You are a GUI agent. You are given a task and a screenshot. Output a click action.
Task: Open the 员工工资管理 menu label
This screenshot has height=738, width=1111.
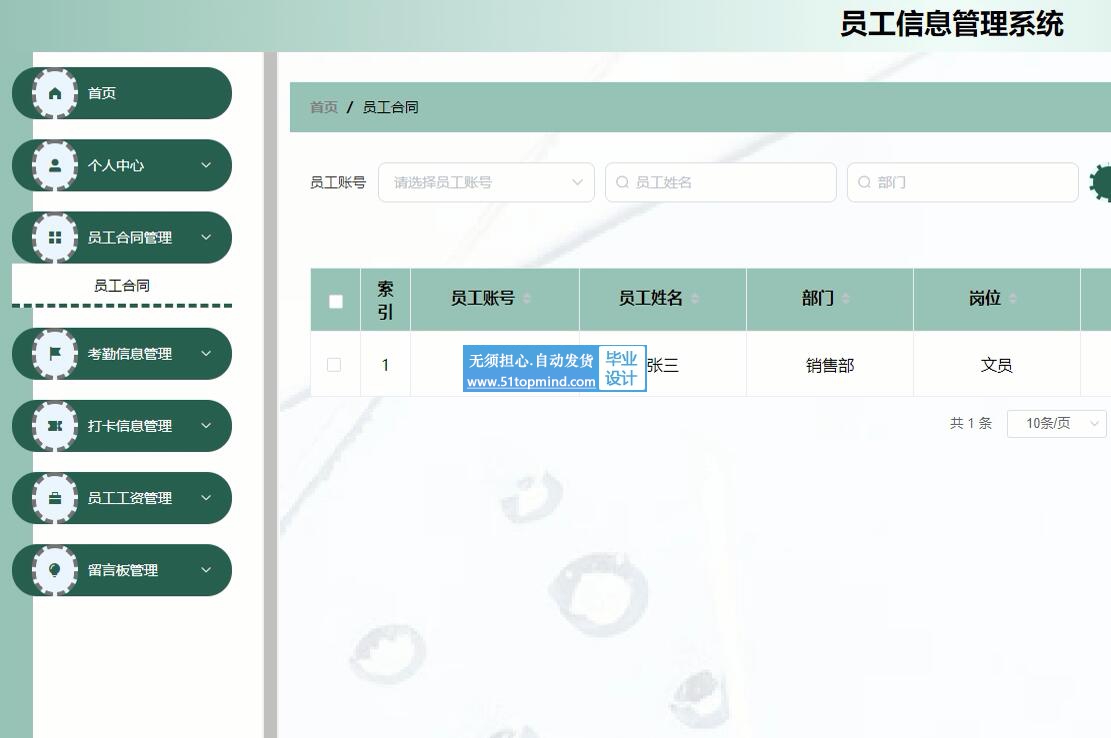pyautogui.click(x=130, y=498)
